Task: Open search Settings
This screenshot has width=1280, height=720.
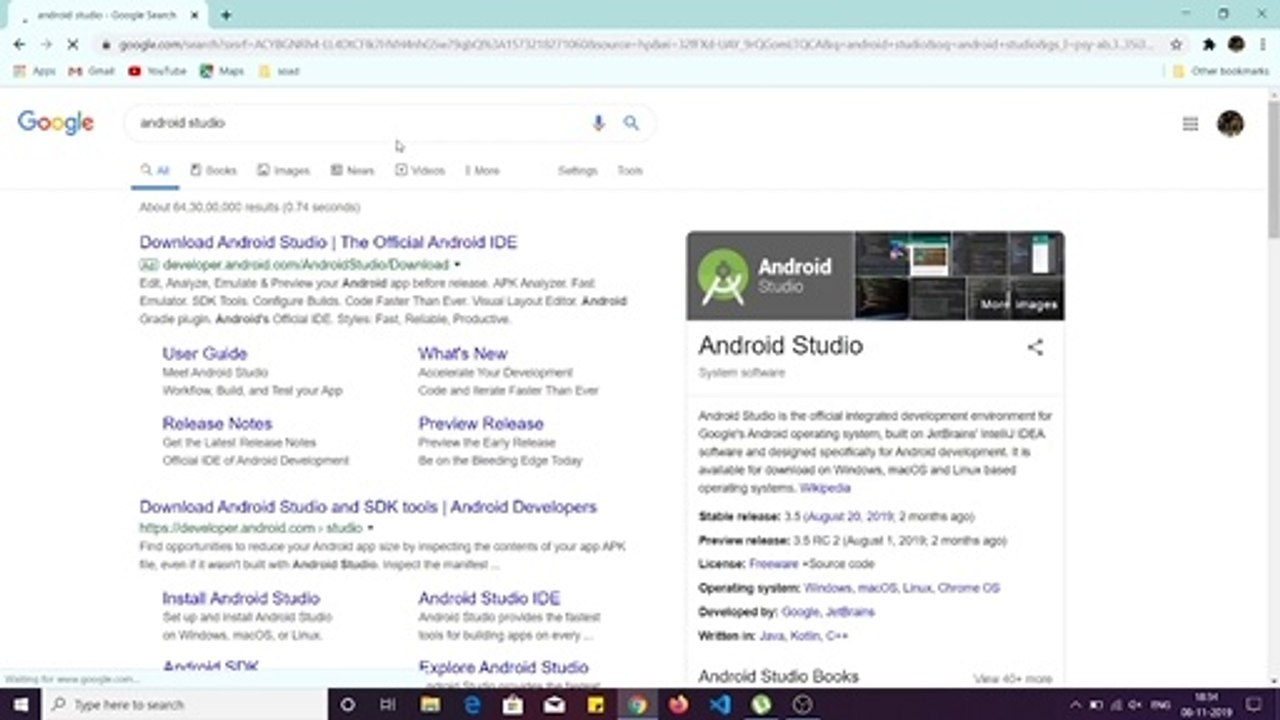Action: (577, 171)
